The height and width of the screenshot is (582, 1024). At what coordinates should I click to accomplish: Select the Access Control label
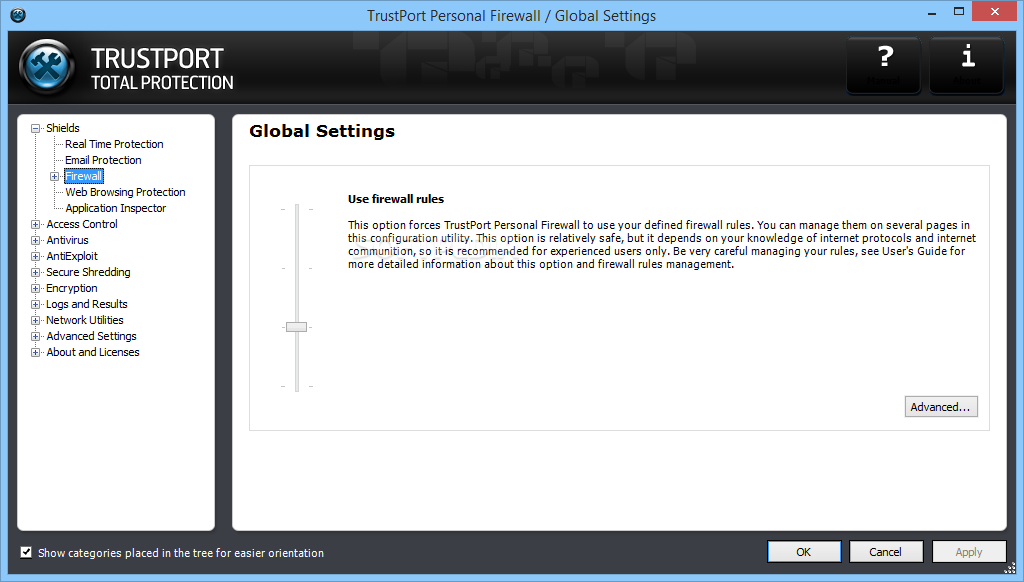coord(82,224)
